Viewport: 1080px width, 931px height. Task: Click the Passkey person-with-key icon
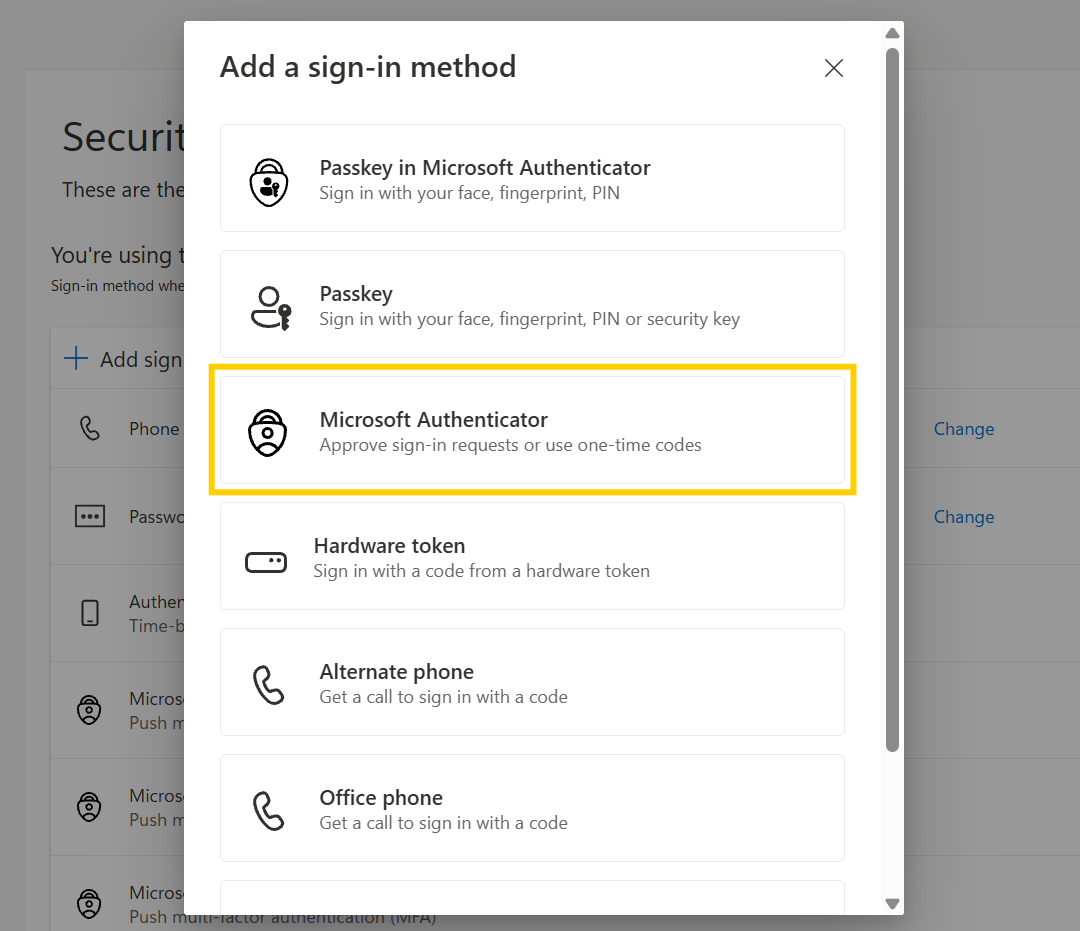pos(271,308)
